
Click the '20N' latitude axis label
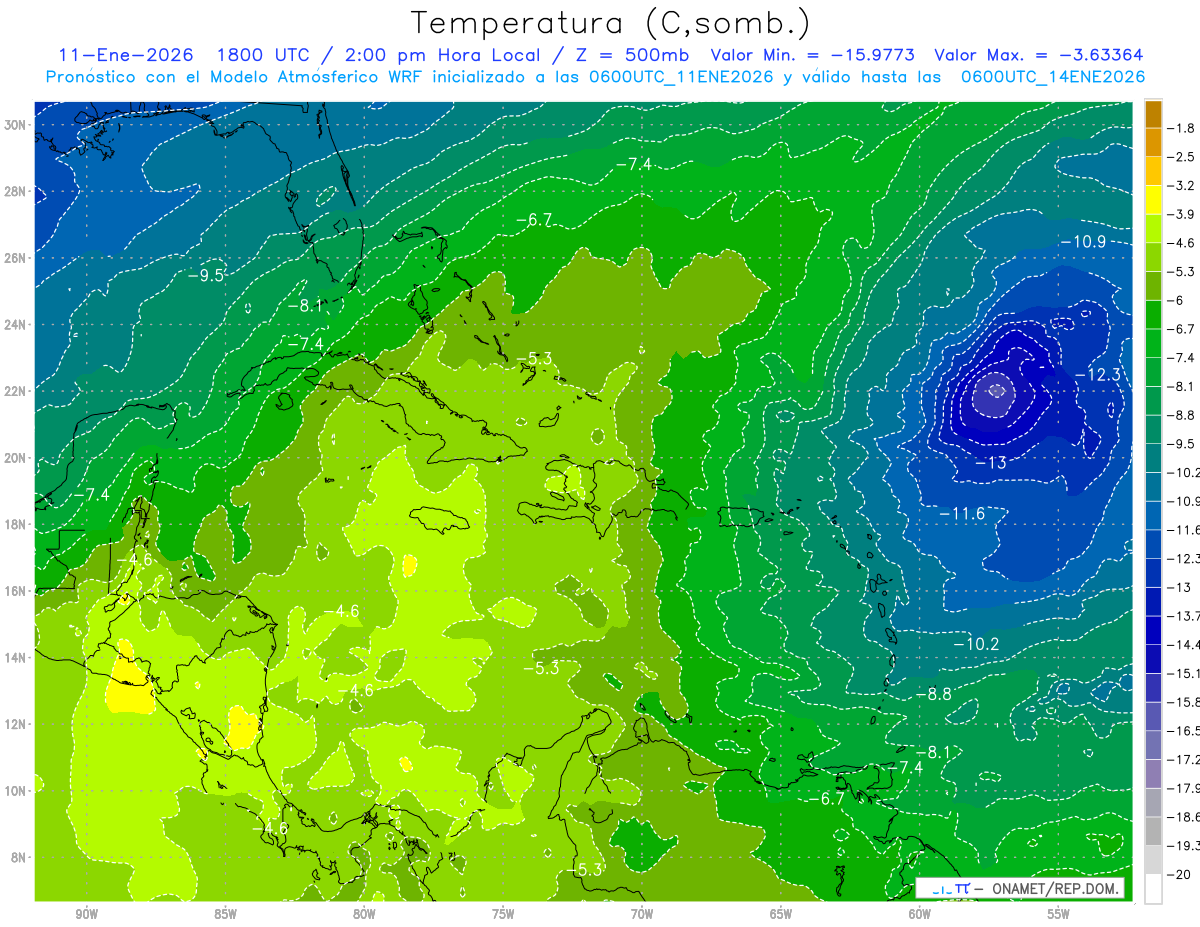pyautogui.click(x=16, y=458)
